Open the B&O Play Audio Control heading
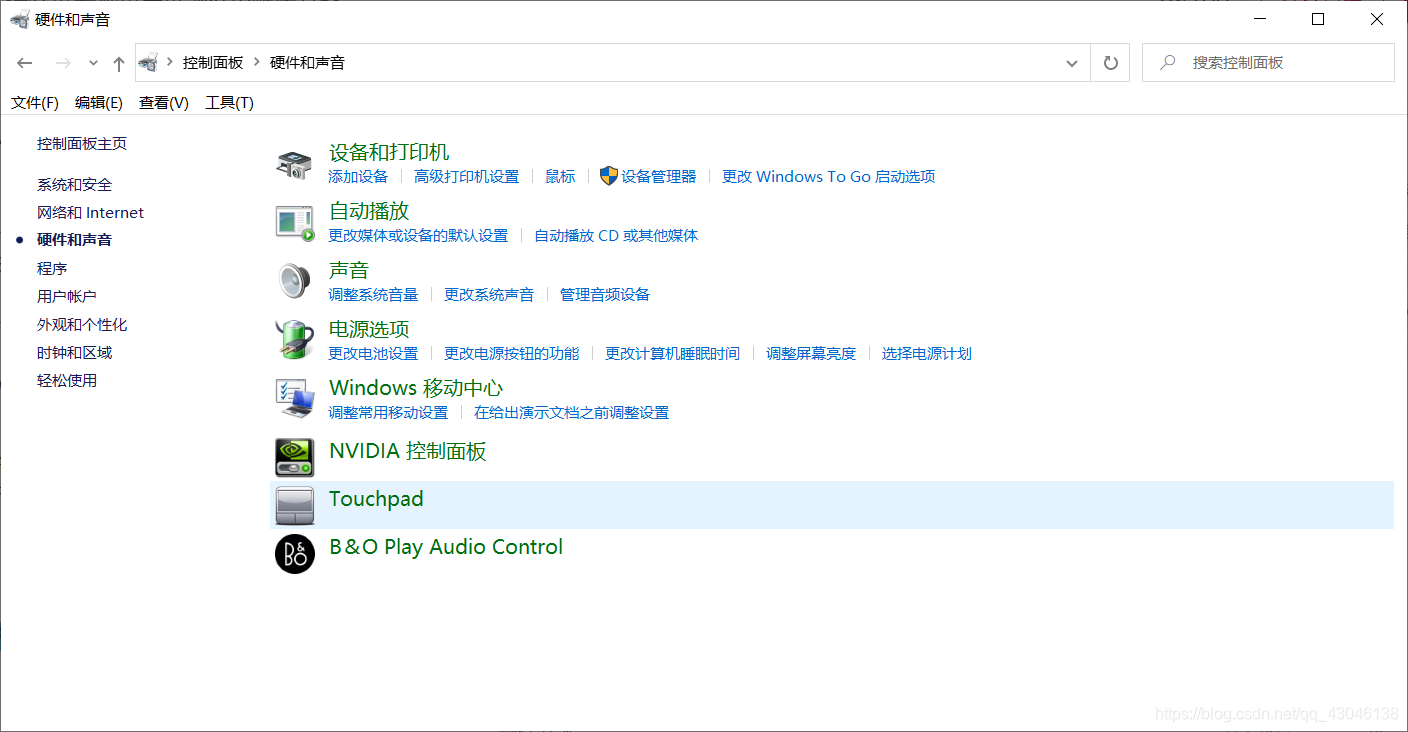Image resolution: width=1408 pixels, height=732 pixels. [x=446, y=547]
